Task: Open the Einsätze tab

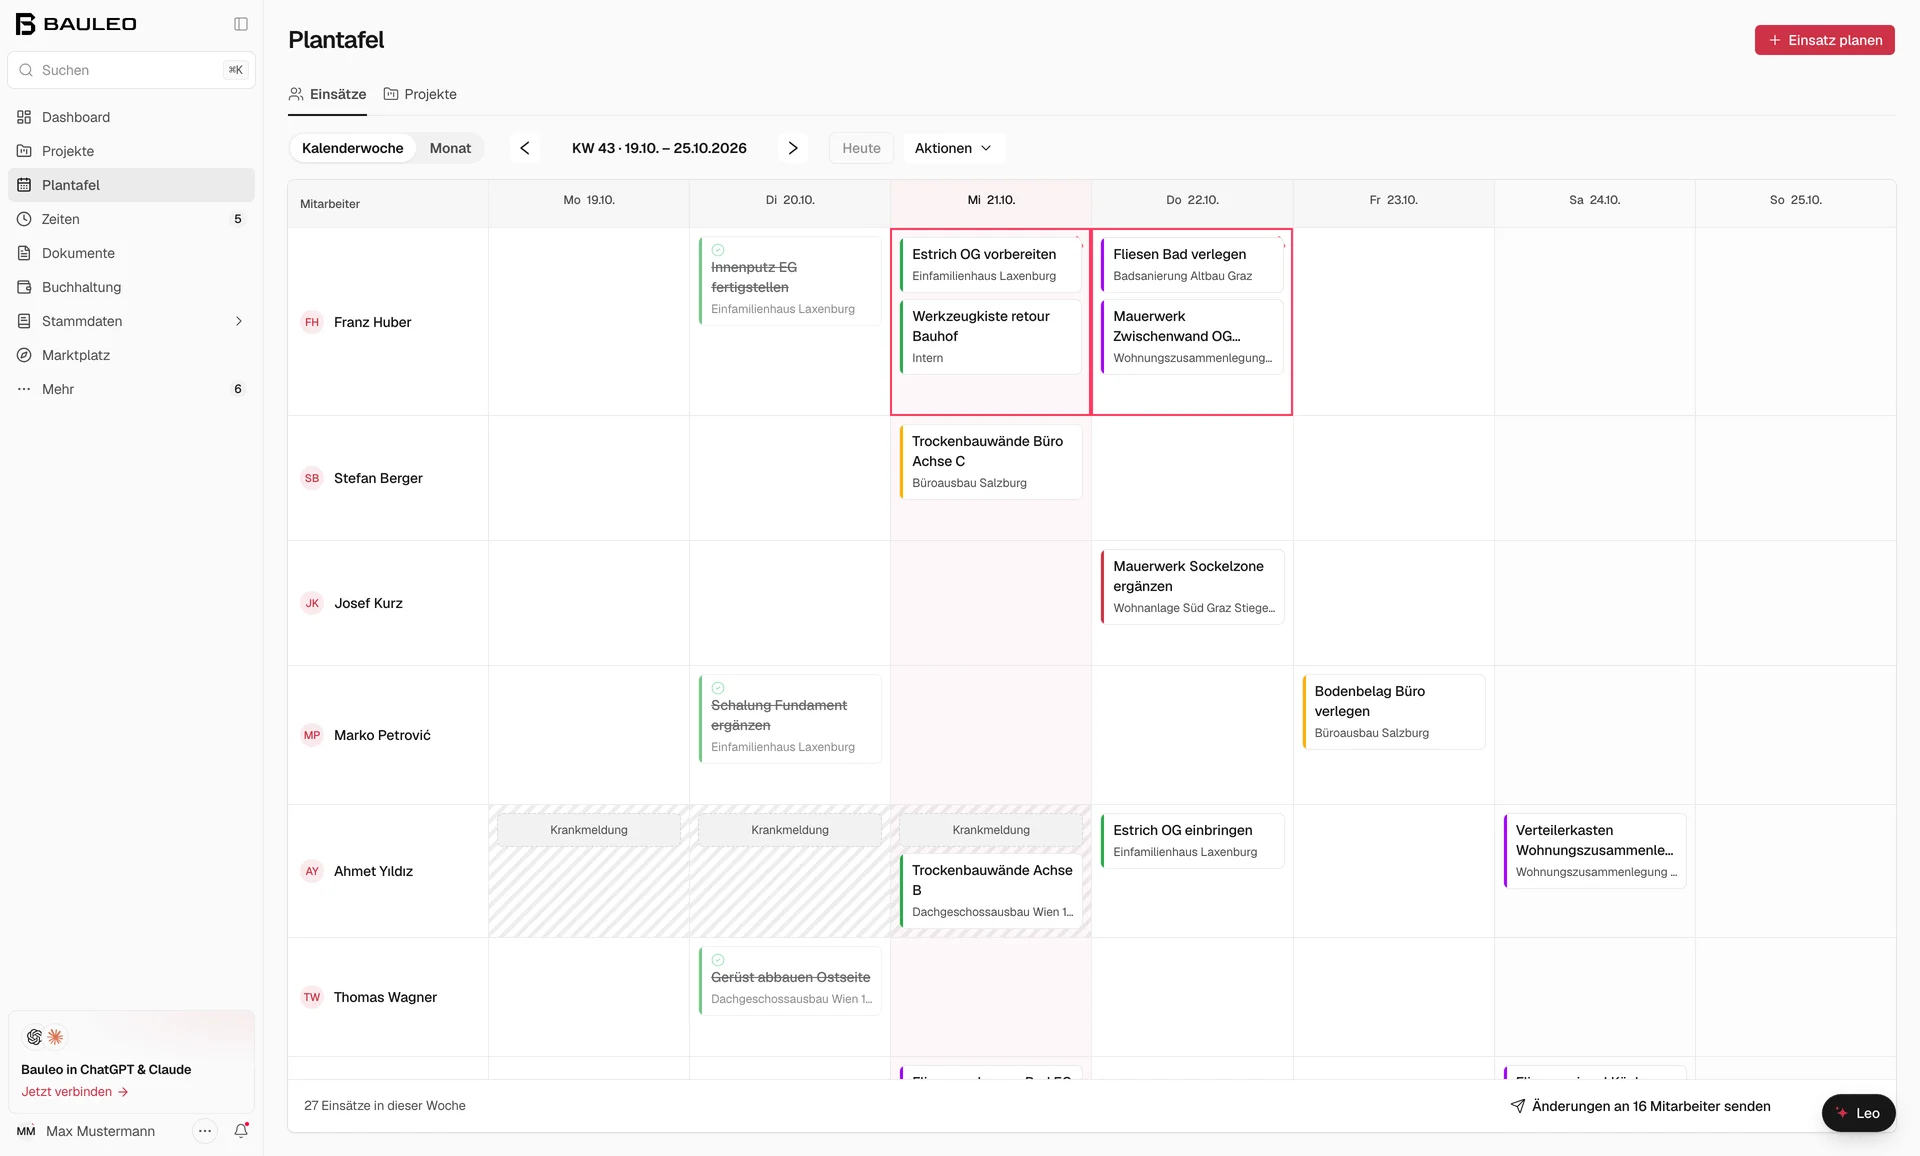Action: pos(327,94)
